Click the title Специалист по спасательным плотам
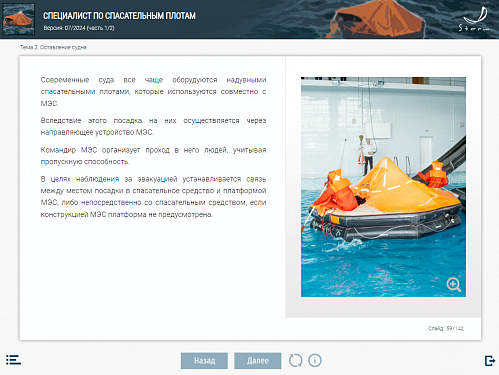The width and height of the screenshot is (499, 375). click(119, 16)
